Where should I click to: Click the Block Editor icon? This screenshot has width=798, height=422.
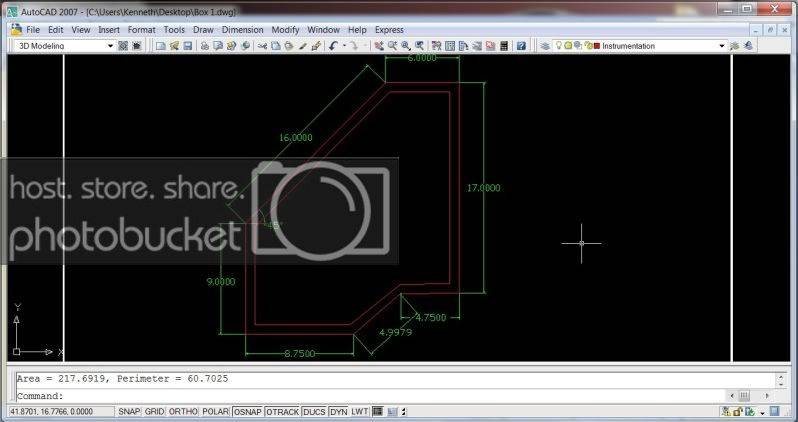point(316,46)
